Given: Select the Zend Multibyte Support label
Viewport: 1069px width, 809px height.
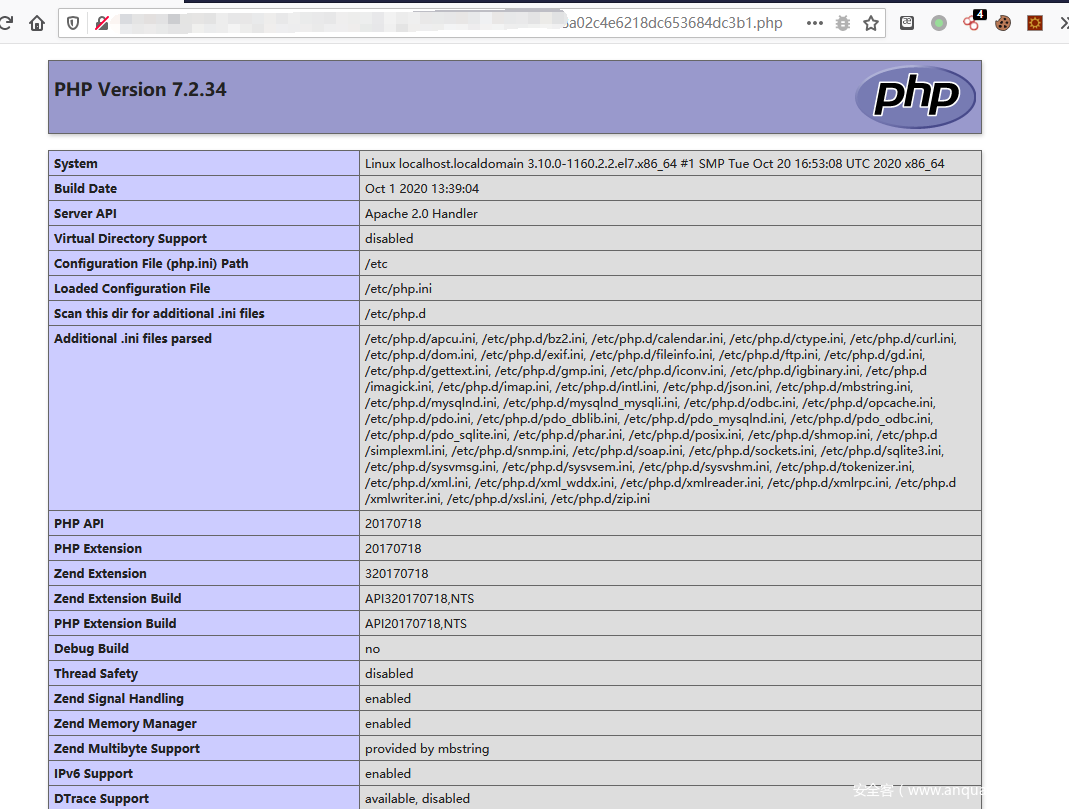Looking at the screenshot, I should [x=127, y=748].
